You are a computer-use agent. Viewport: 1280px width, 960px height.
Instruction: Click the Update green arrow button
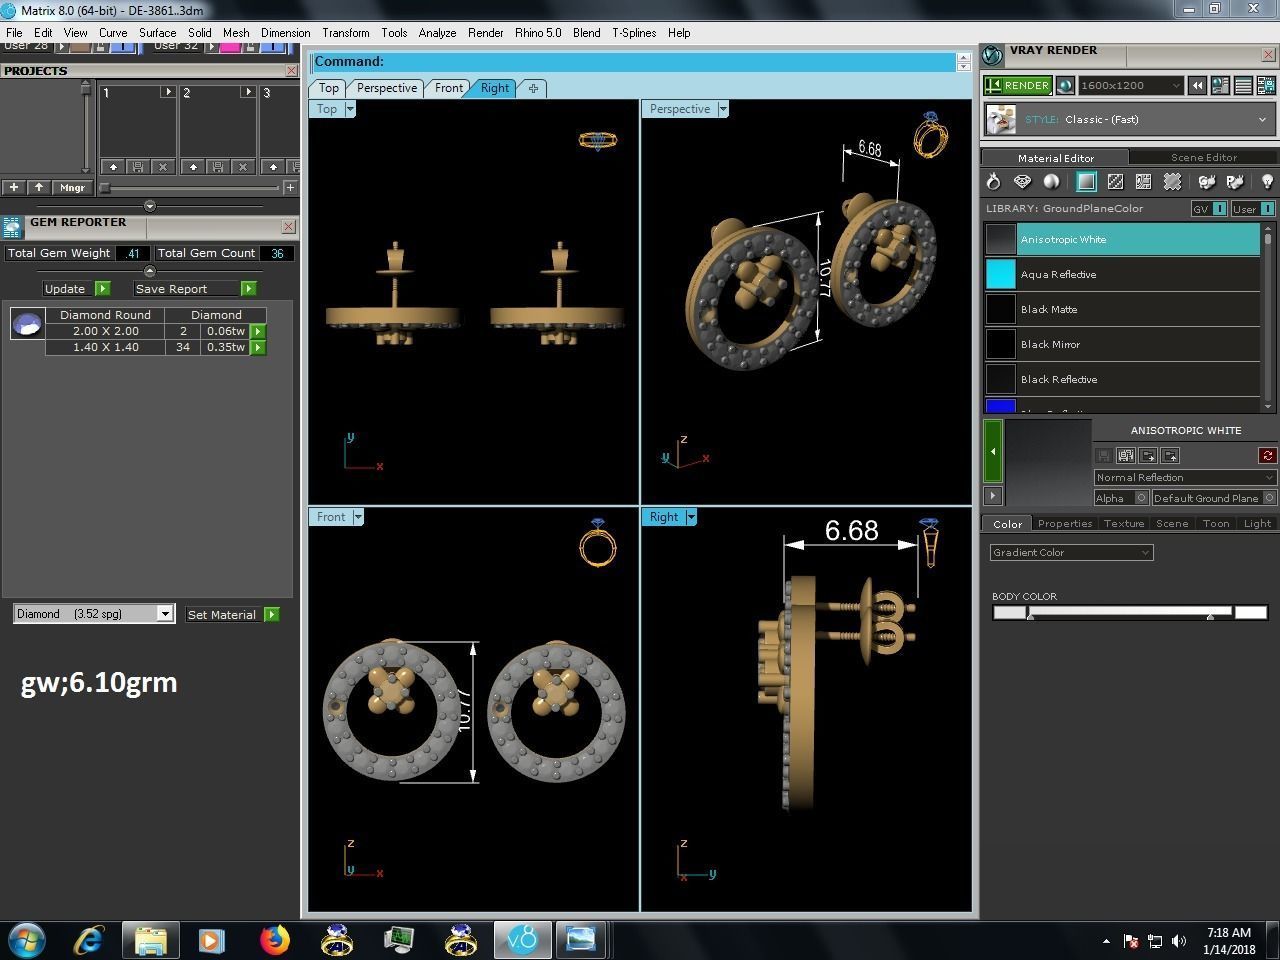click(x=102, y=289)
